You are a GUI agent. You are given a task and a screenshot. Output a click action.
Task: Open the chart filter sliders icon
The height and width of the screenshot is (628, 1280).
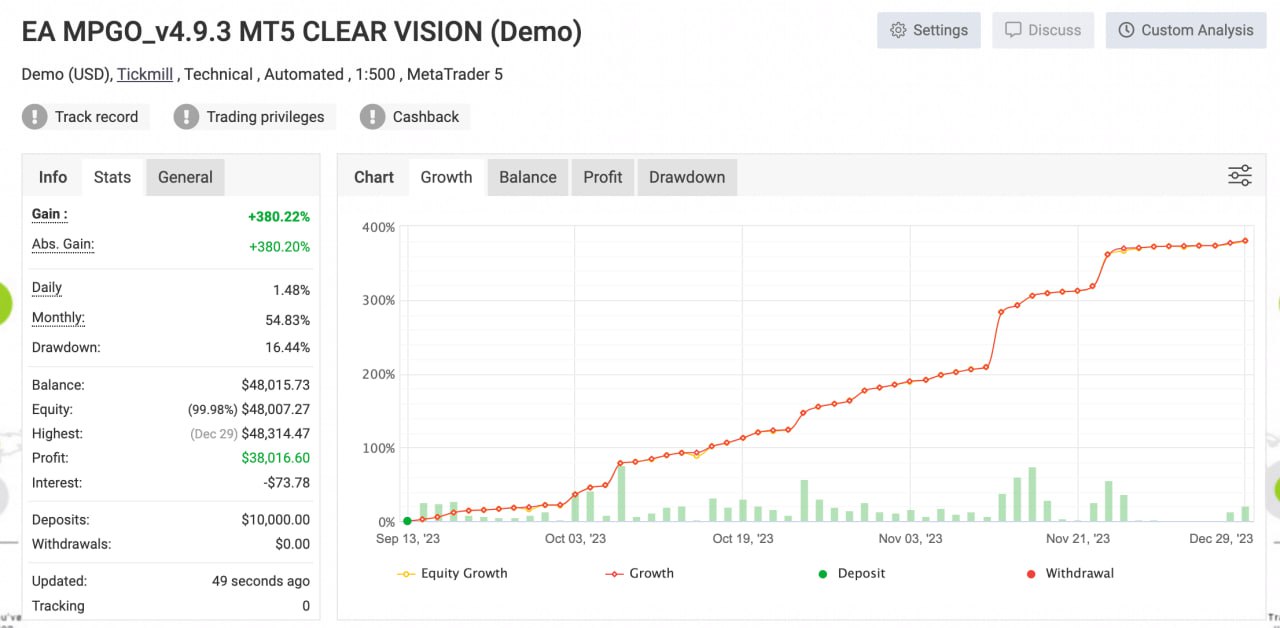1240,177
